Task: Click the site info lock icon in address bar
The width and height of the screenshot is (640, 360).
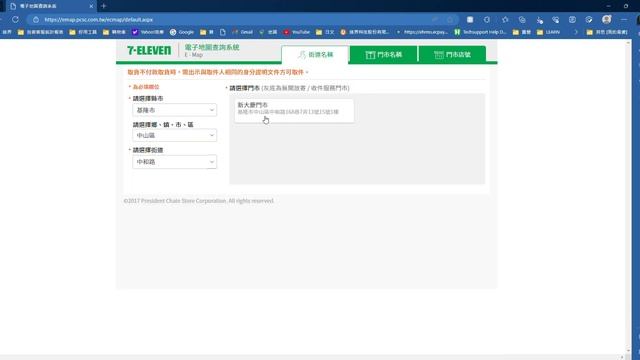Action: coord(36,20)
